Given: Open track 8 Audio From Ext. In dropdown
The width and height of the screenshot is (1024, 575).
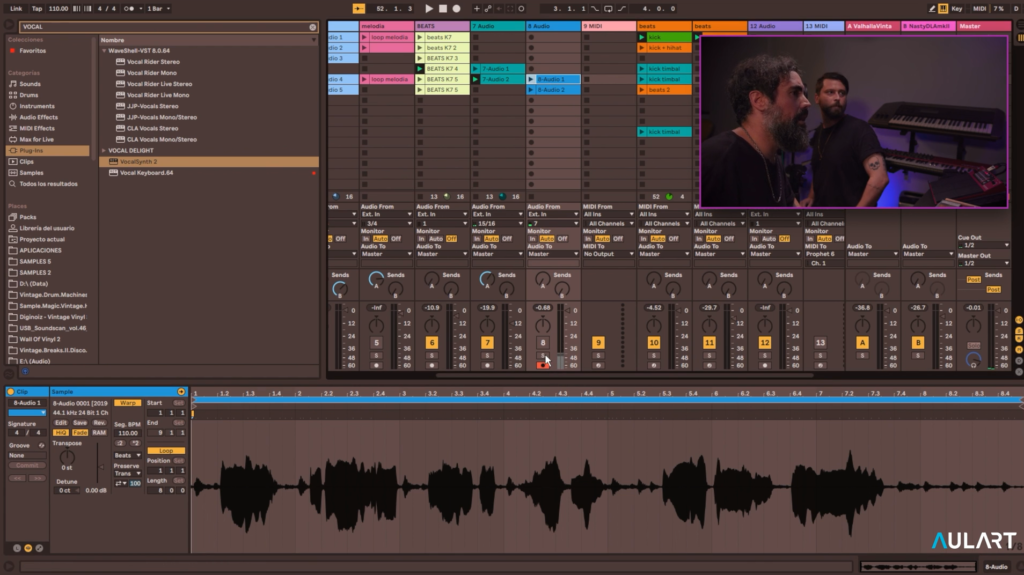Looking at the screenshot, I should pyautogui.click(x=553, y=214).
